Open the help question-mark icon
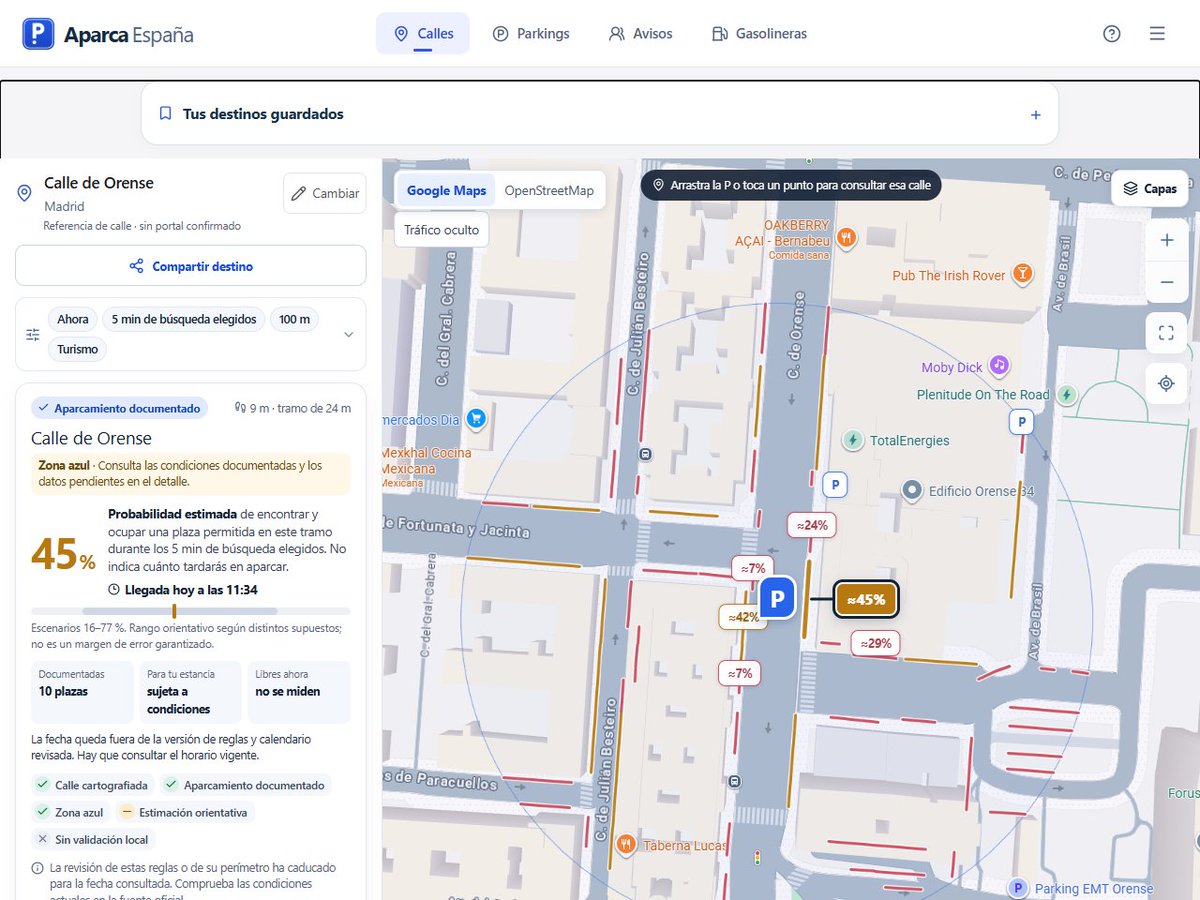Image resolution: width=1200 pixels, height=900 pixels. pyautogui.click(x=1111, y=34)
